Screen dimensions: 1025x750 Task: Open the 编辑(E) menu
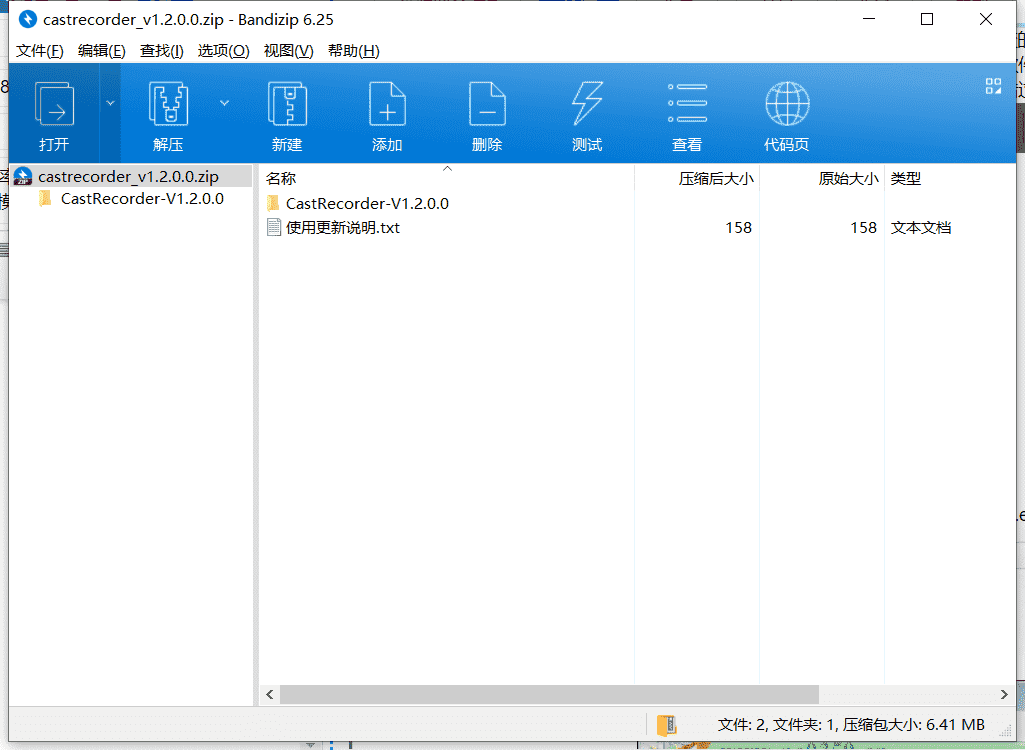click(x=101, y=51)
